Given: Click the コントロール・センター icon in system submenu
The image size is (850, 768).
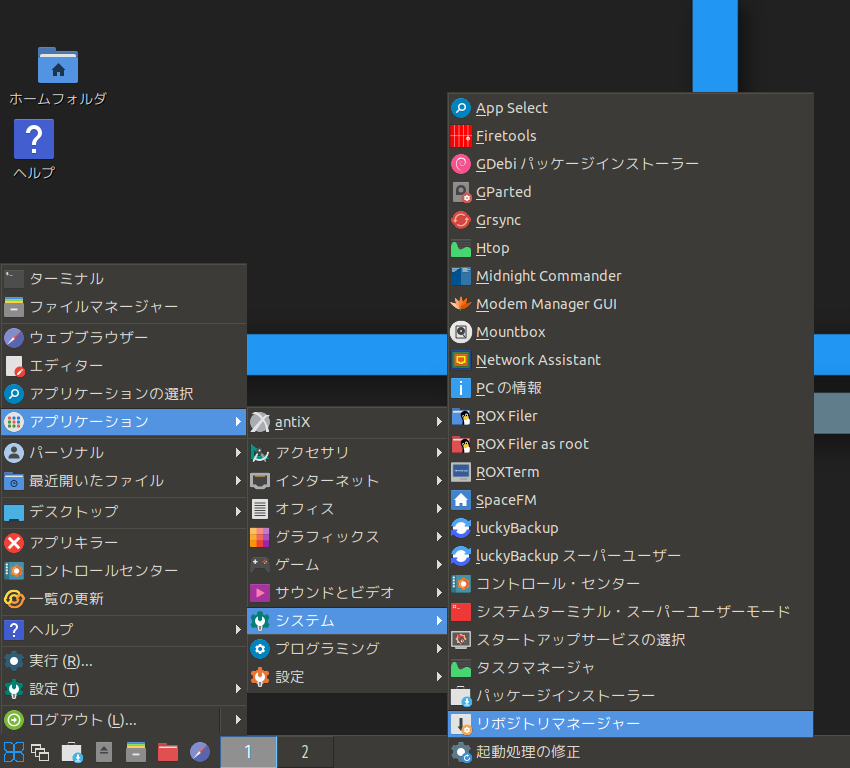Looking at the screenshot, I should click(x=461, y=584).
